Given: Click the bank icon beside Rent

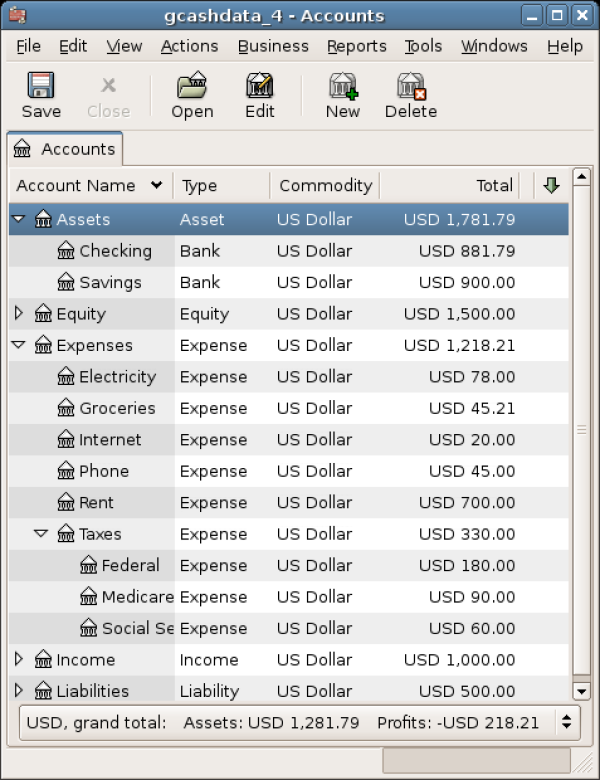Looking at the screenshot, I should tap(66, 503).
